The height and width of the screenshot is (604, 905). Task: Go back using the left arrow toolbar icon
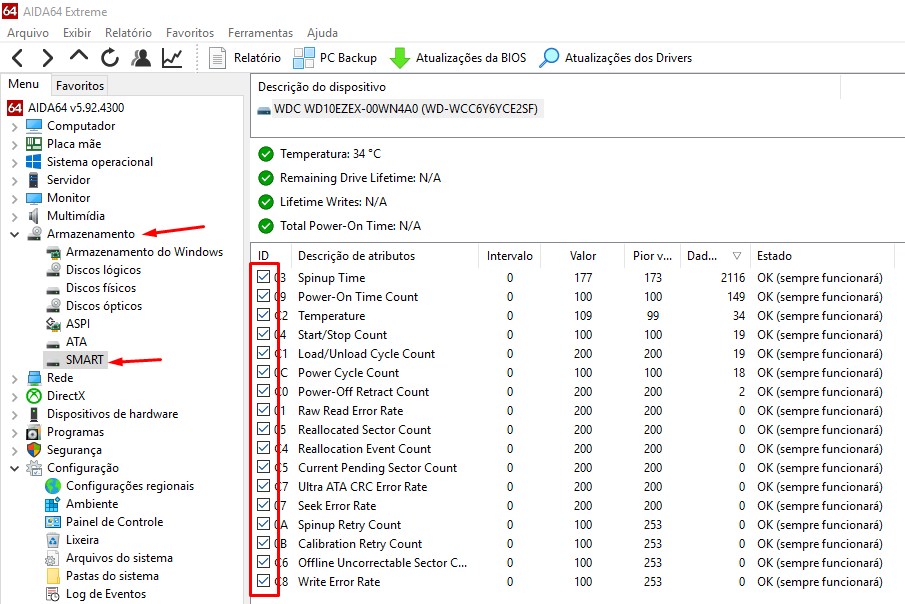(x=17, y=58)
